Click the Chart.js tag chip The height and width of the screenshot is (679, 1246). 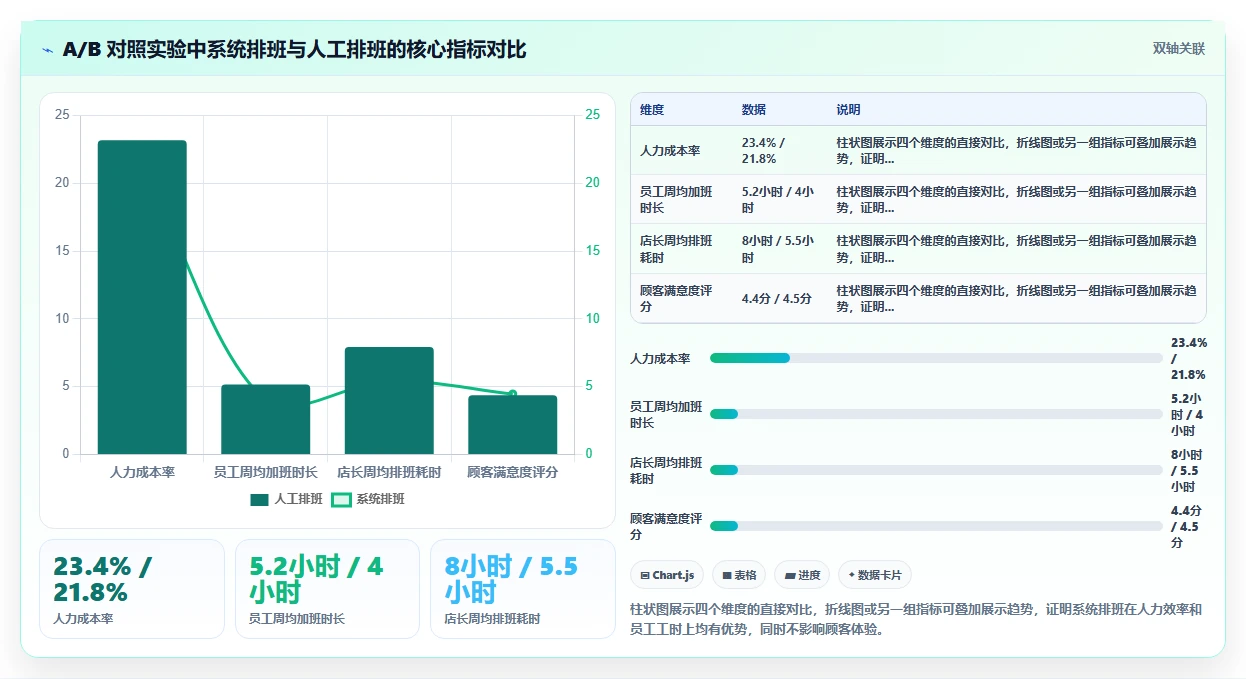click(x=667, y=575)
